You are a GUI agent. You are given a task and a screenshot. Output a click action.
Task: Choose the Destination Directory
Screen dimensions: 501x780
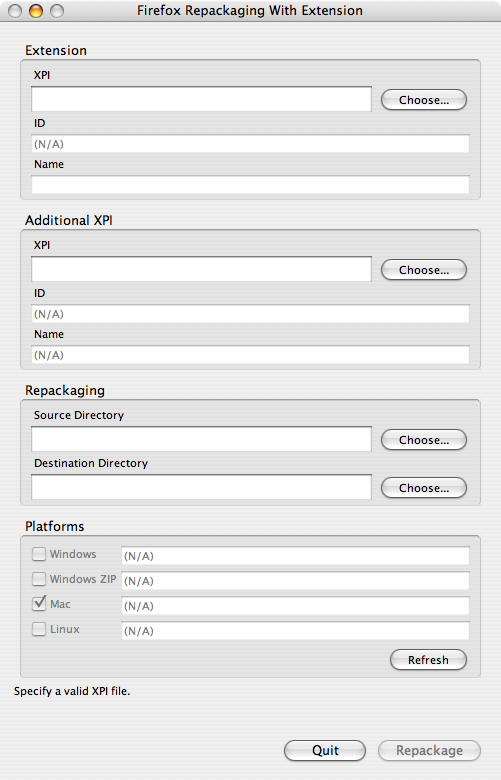click(424, 488)
